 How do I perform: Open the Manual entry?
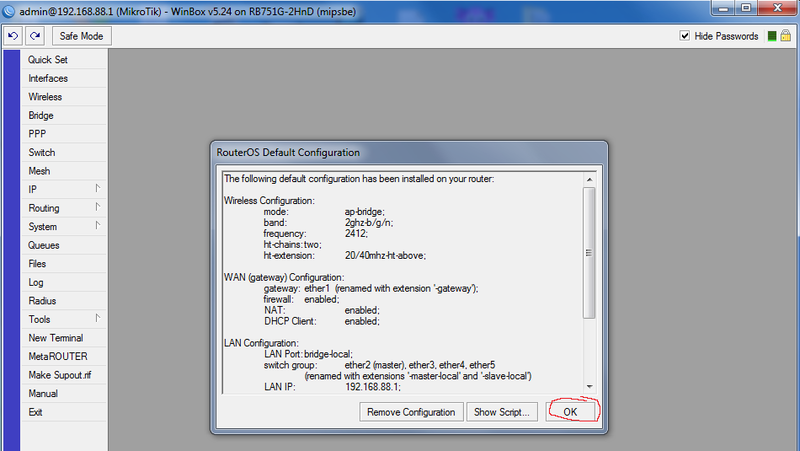pyautogui.click(x=64, y=393)
